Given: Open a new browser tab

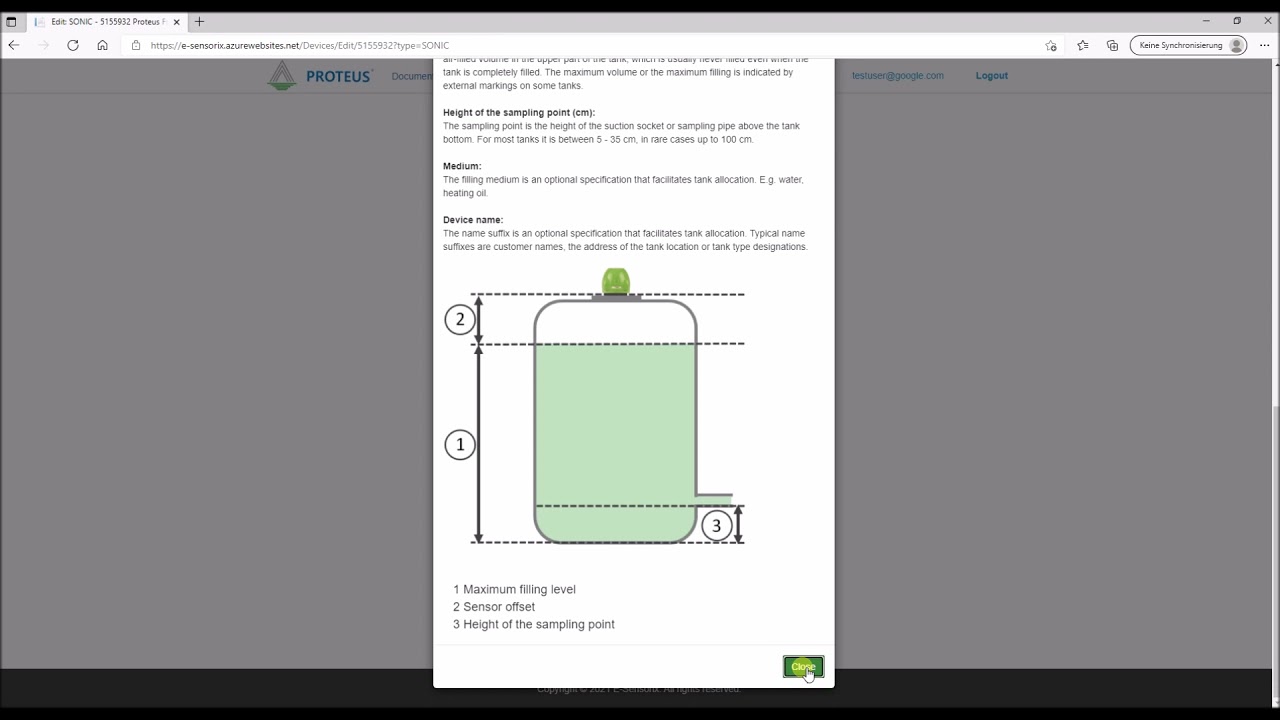Looking at the screenshot, I should coord(199,21).
